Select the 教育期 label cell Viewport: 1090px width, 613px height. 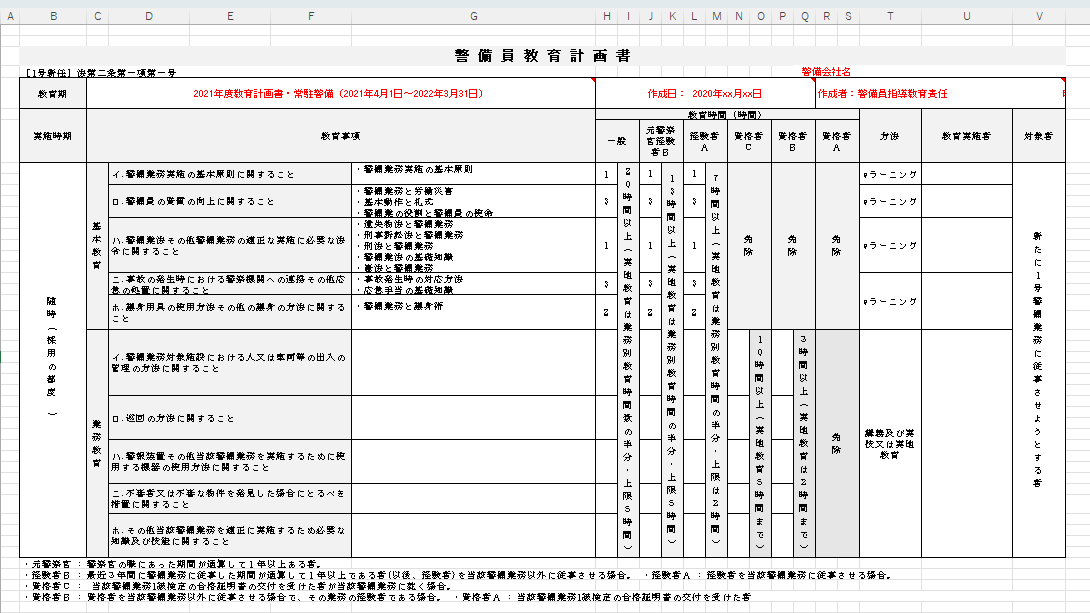[53, 94]
